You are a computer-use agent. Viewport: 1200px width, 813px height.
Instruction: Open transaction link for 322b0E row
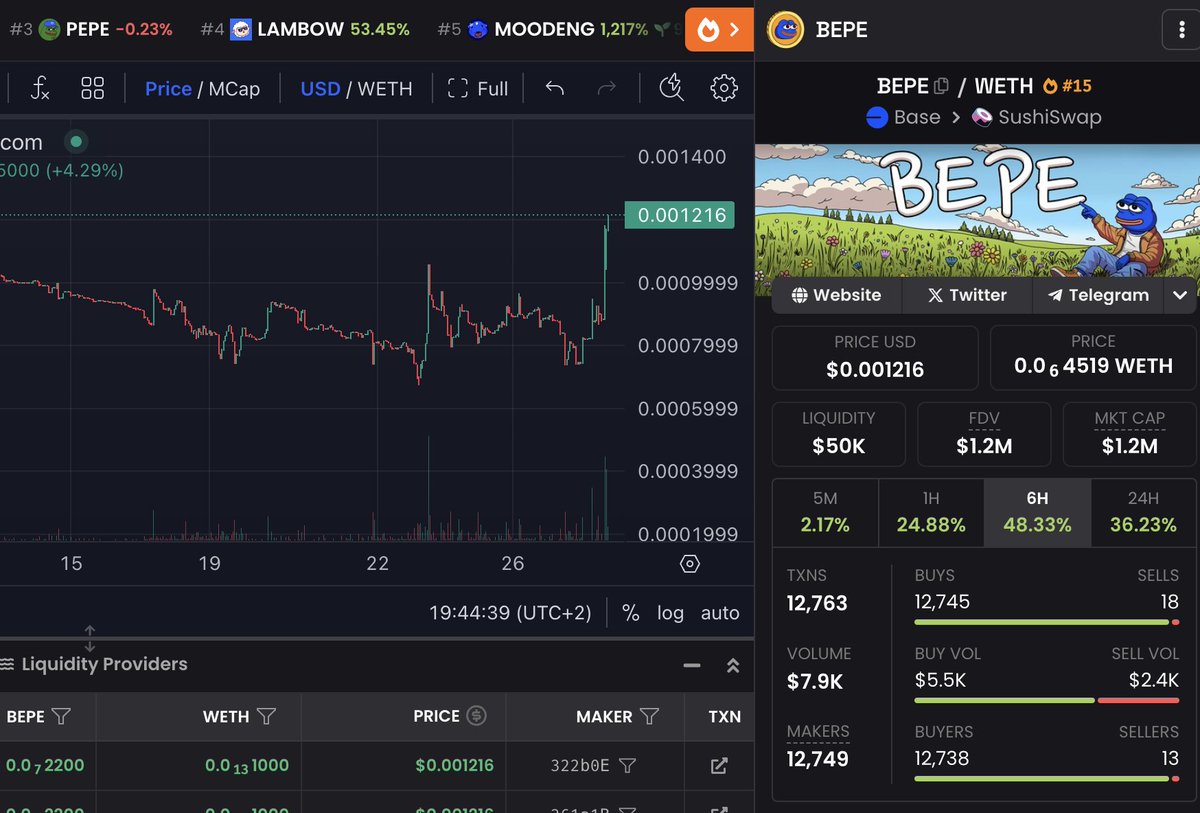point(719,766)
